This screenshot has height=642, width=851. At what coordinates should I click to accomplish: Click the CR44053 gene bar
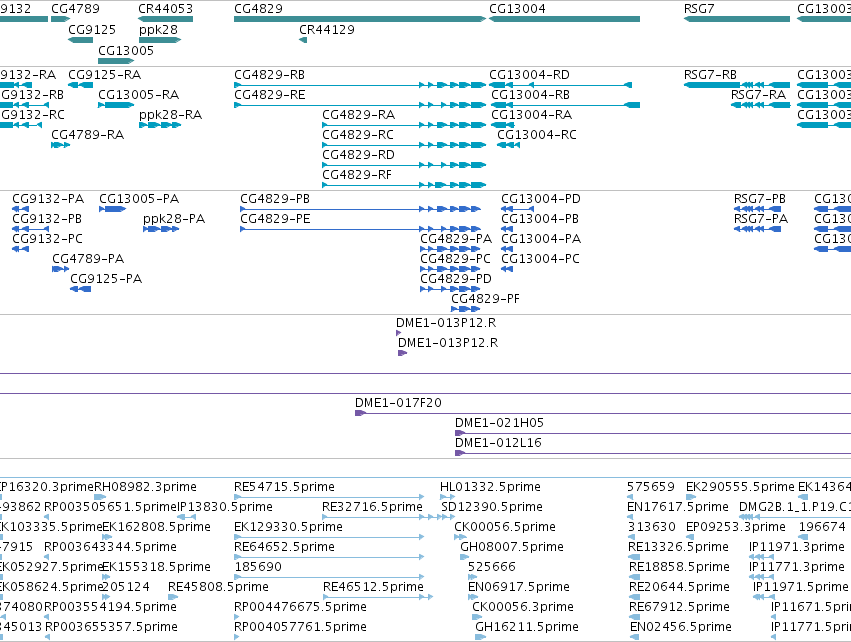click(166, 19)
